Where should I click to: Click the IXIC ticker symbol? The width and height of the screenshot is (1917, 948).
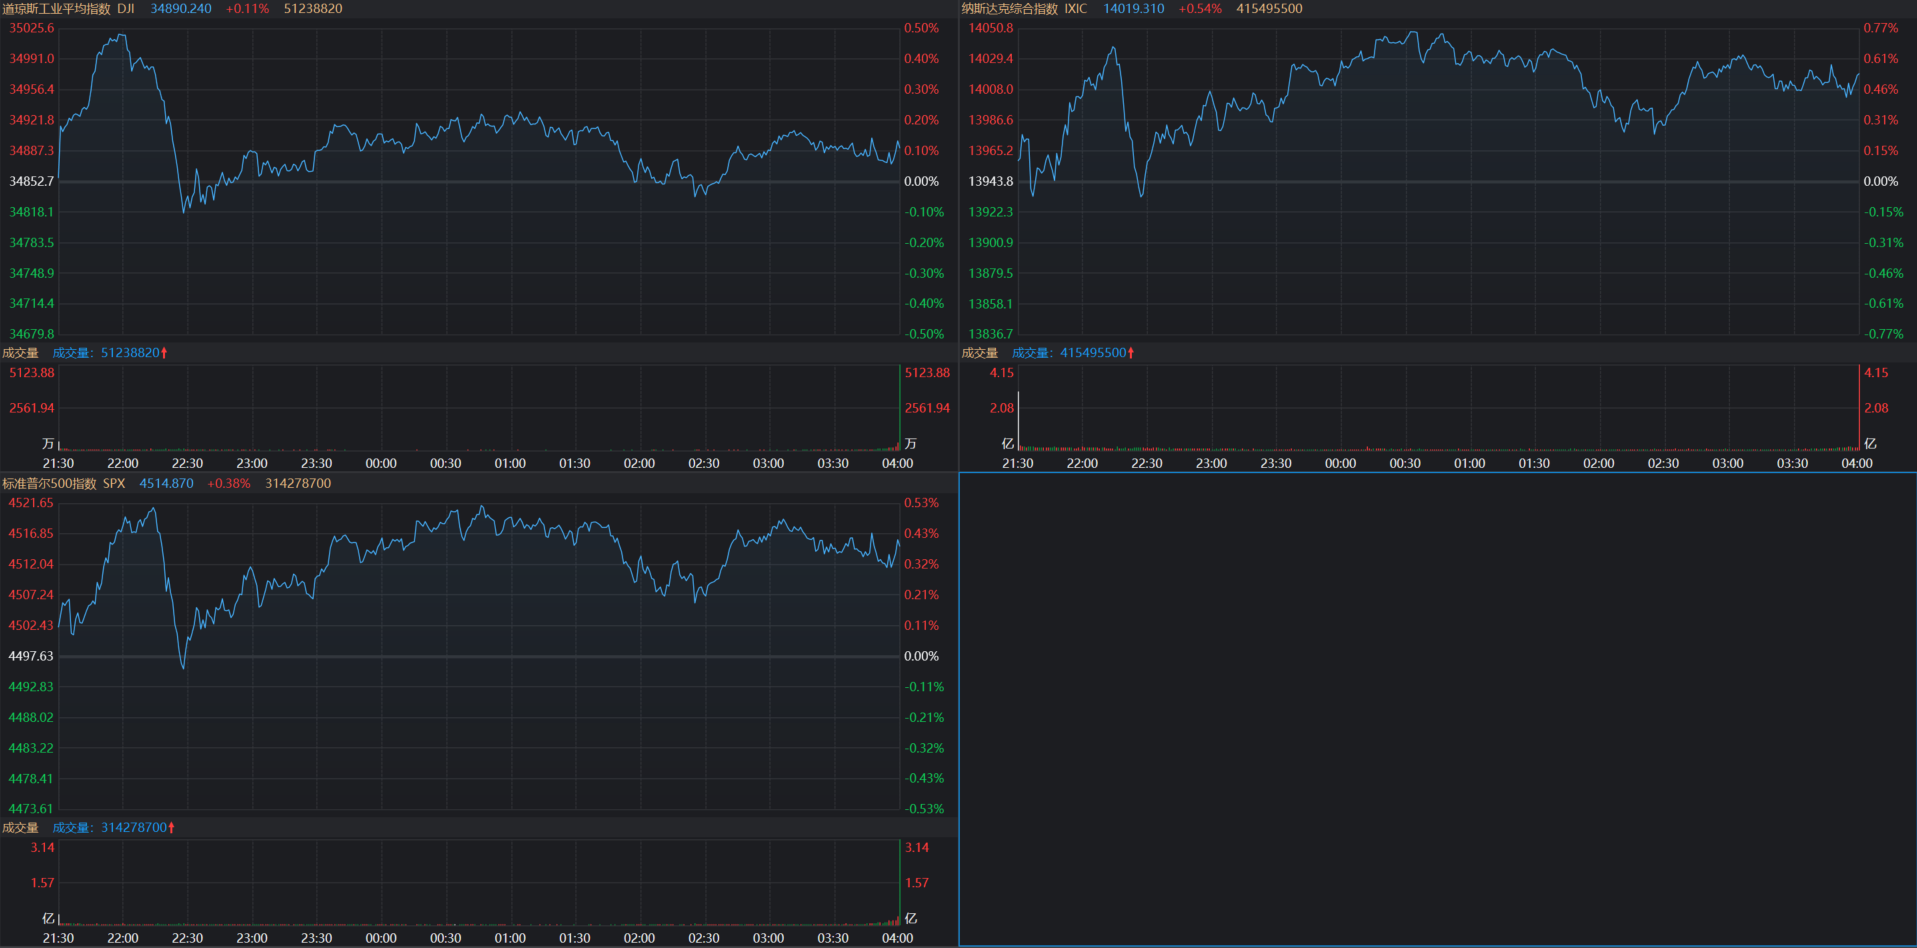1076,8
